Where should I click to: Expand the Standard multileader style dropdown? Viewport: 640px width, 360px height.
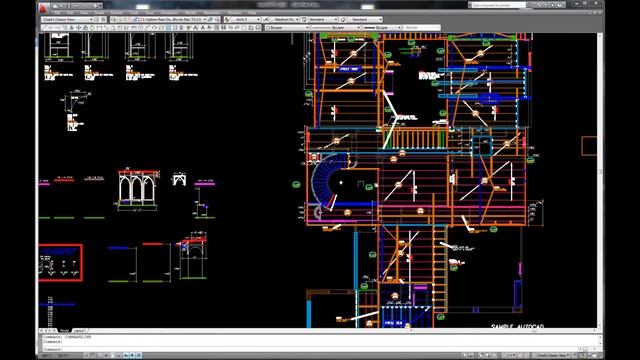pyautogui.click(x=380, y=20)
